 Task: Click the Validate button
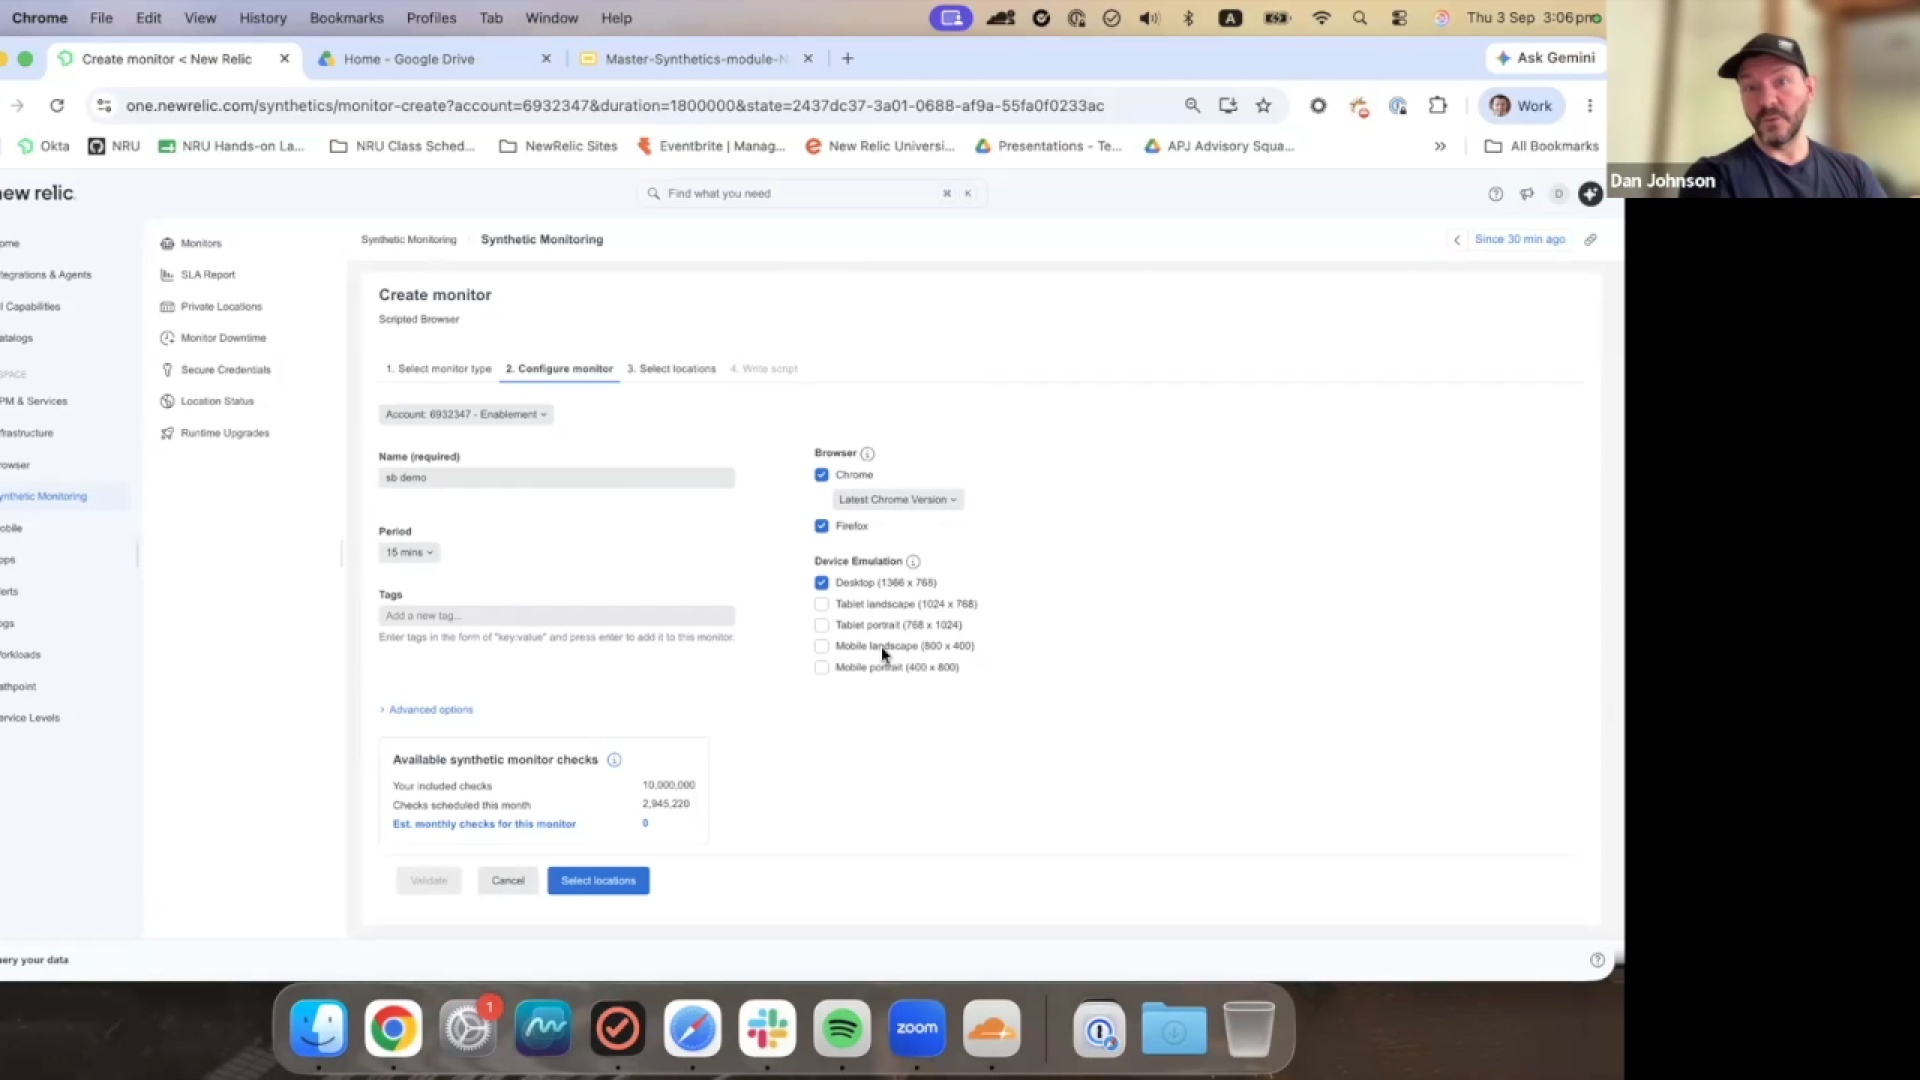click(429, 881)
